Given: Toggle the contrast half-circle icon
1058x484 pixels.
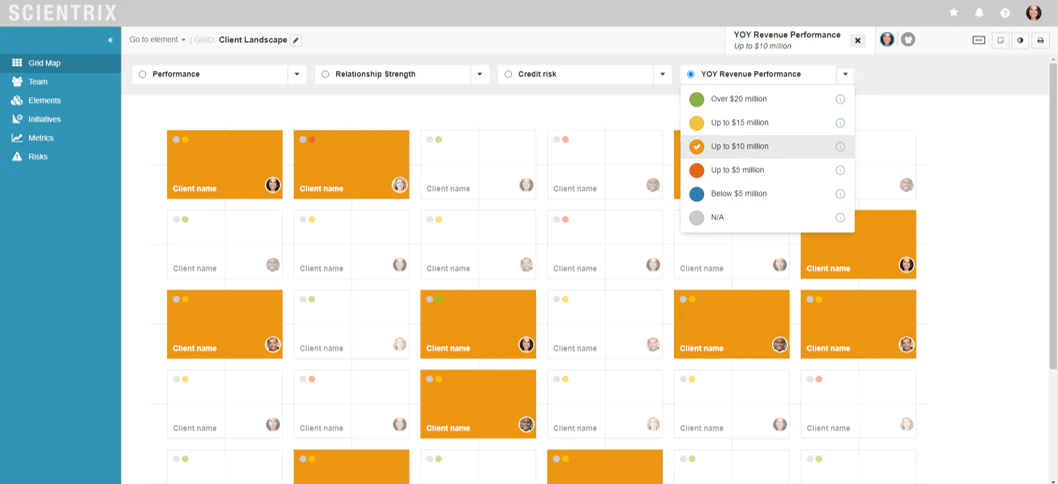Looking at the screenshot, I should click(1020, 40).
